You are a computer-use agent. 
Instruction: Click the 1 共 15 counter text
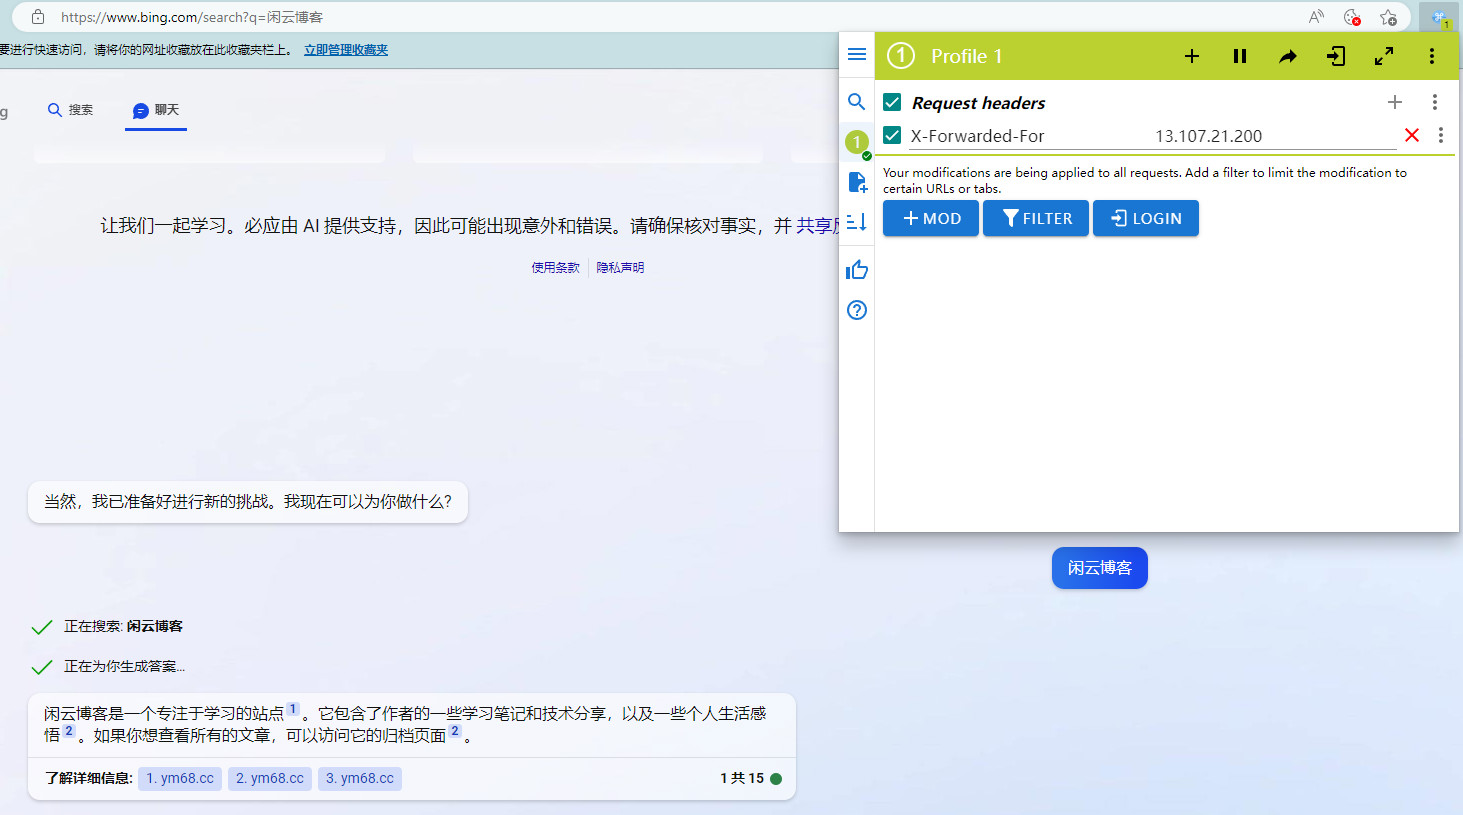742,778
